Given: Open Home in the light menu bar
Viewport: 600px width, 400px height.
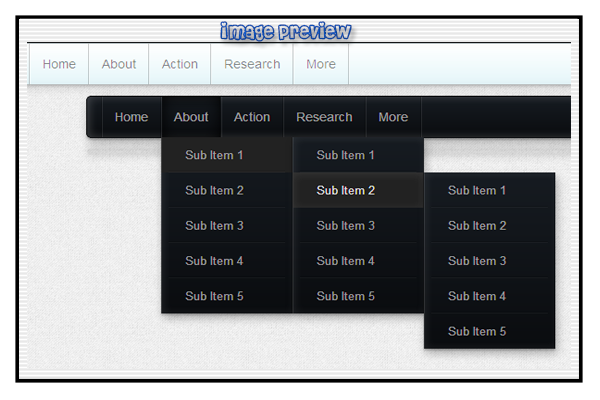Looking at the screenshot, I should [59, 64].
